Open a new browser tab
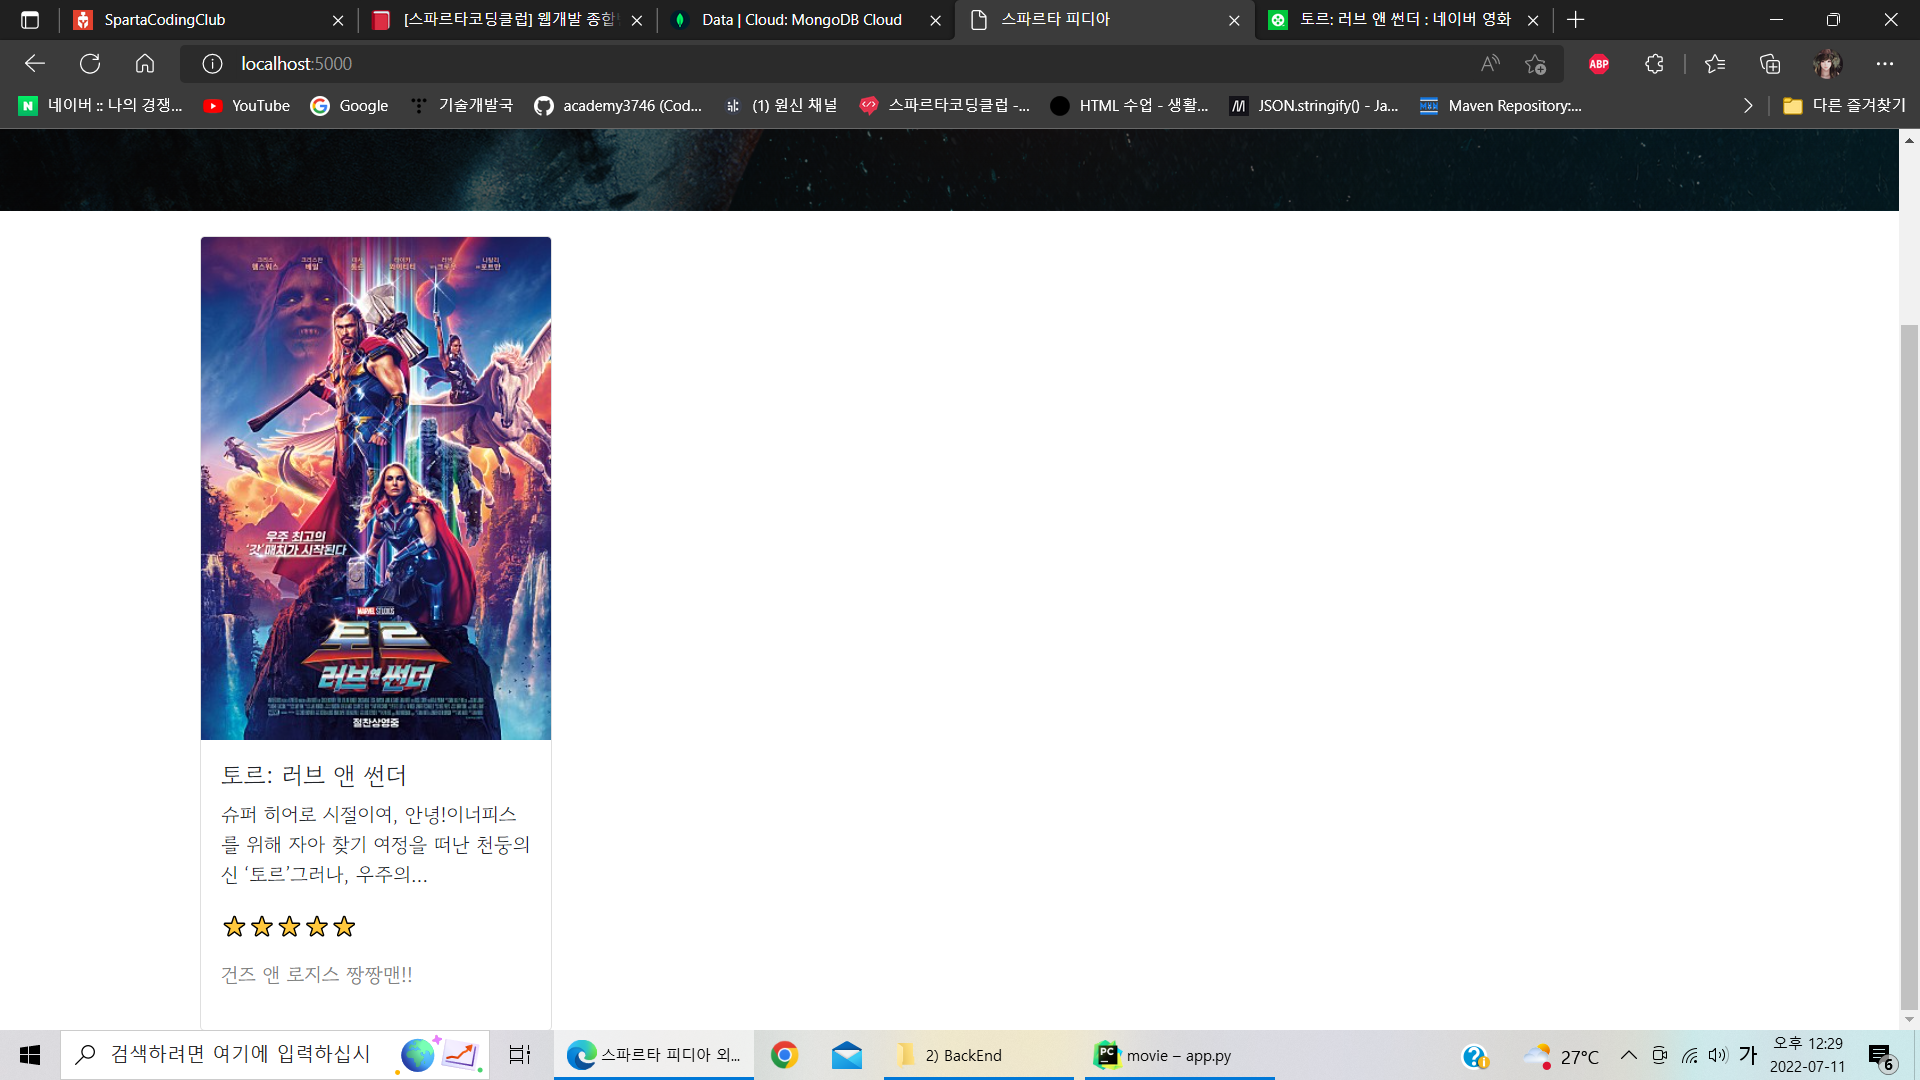 [x=1576, y=20]
